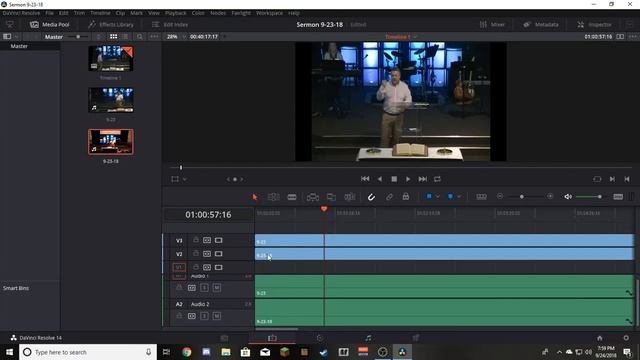Open the Effects Library panel

(x=111, y=24)
